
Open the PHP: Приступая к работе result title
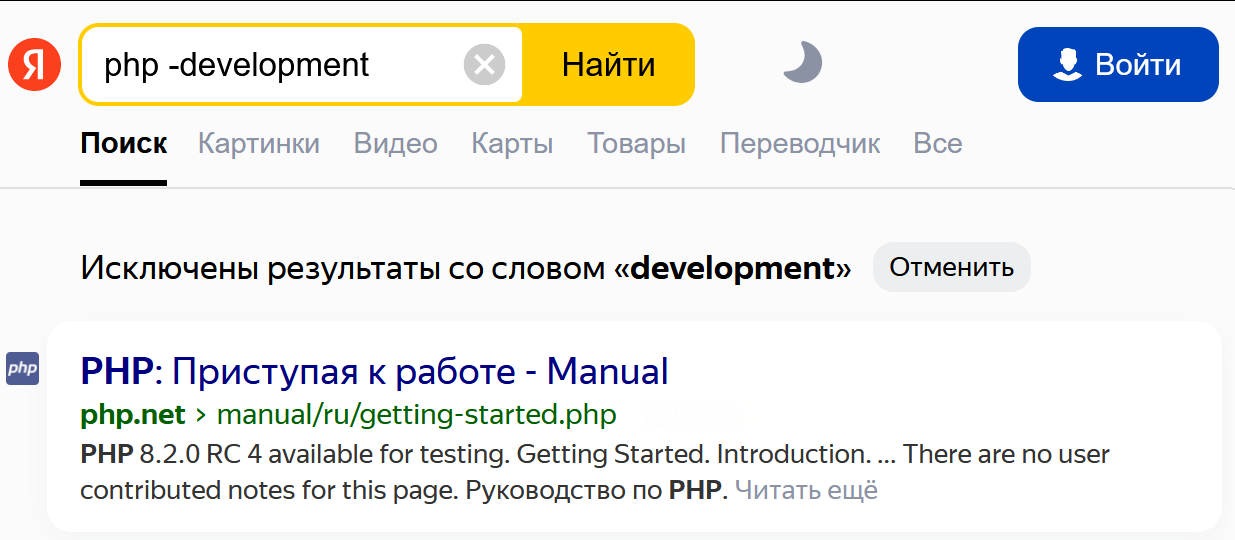click(374, 371)
